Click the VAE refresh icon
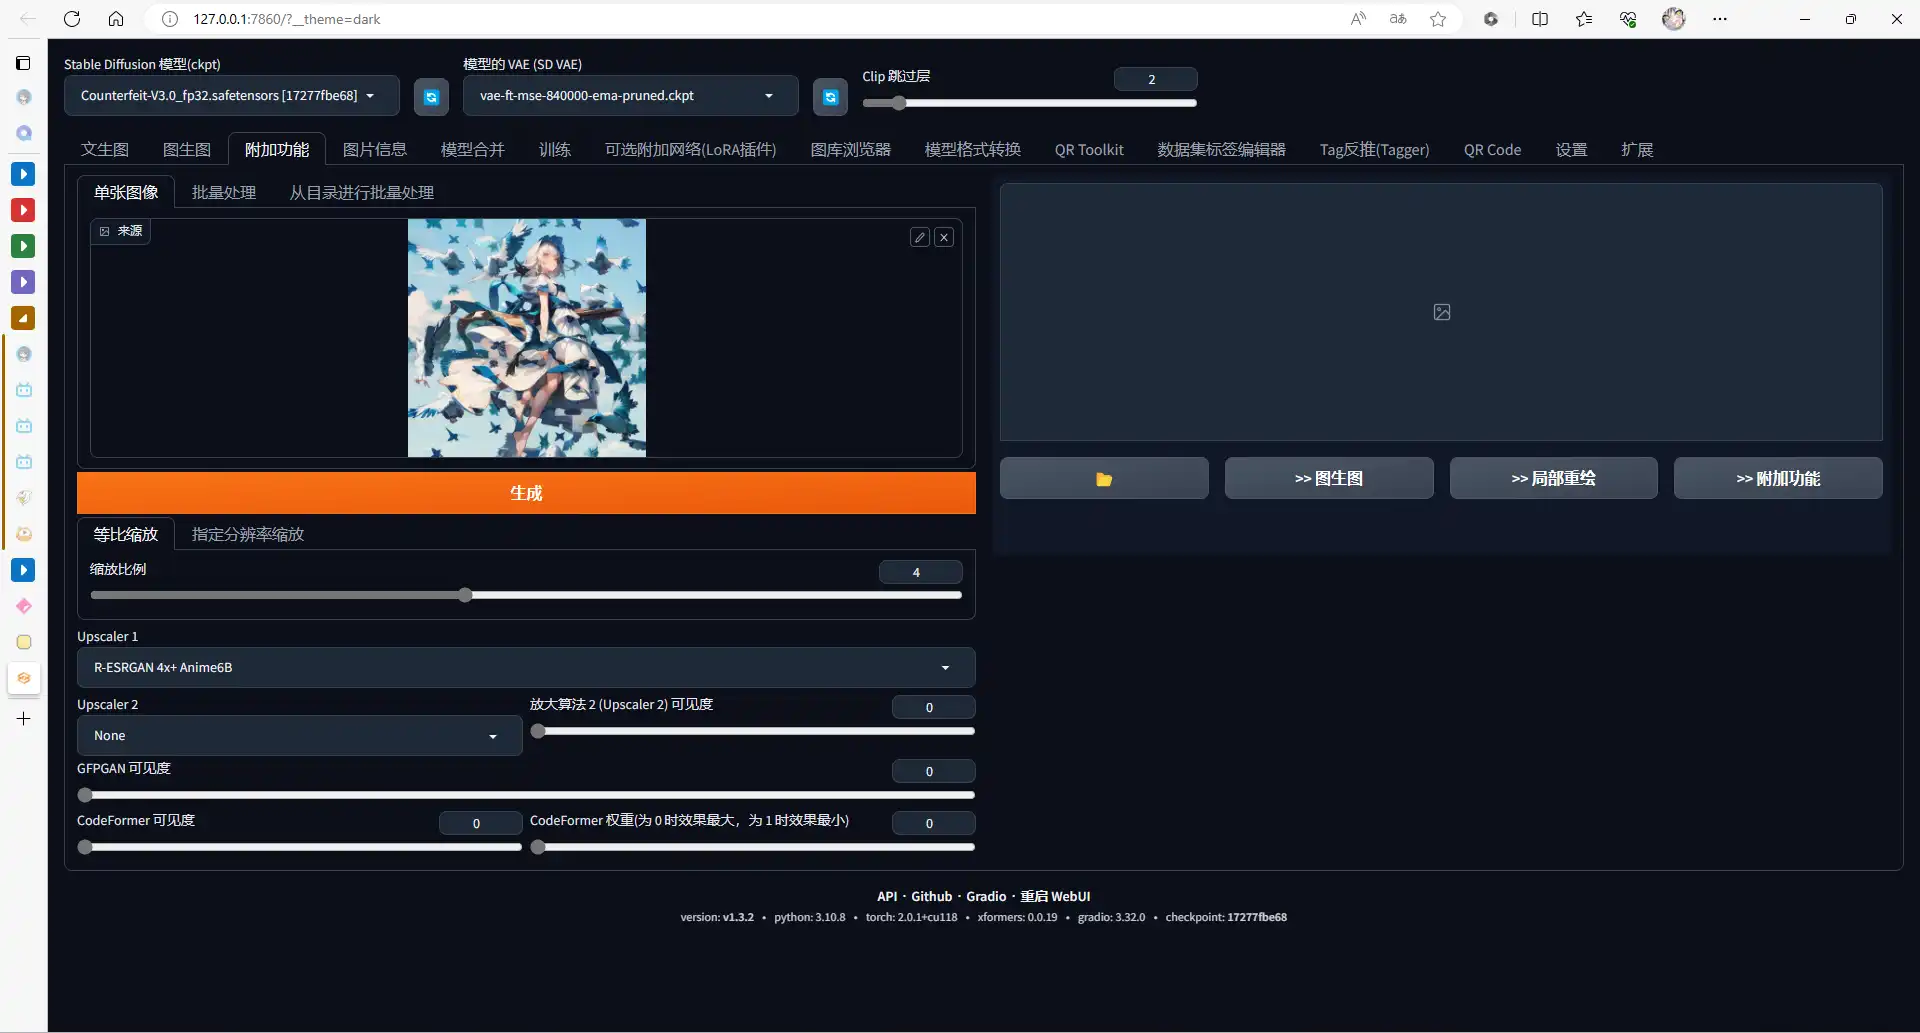The image size is (1920, 1033). [x=830, y=97]
